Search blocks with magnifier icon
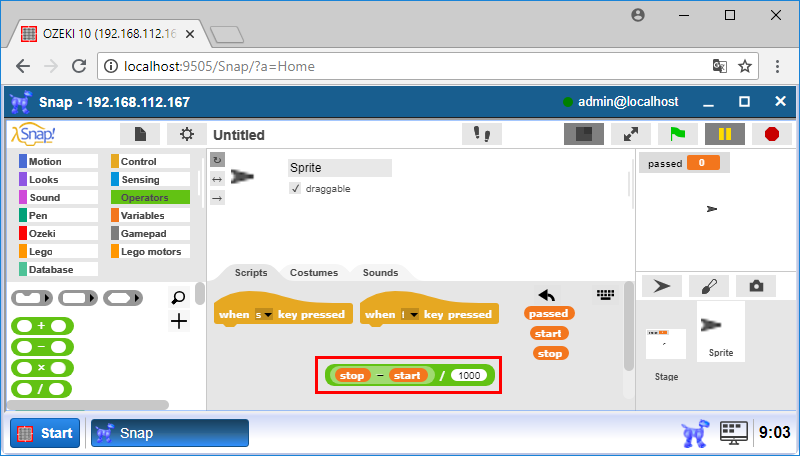 point(179,297)
